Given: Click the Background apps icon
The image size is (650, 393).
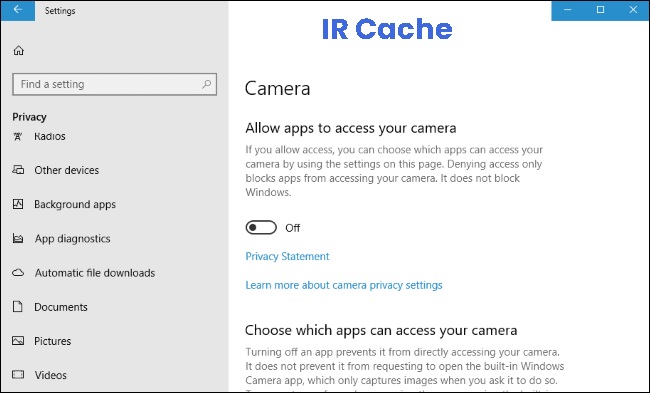Looking at the screenshot, I should coord(18,204).
